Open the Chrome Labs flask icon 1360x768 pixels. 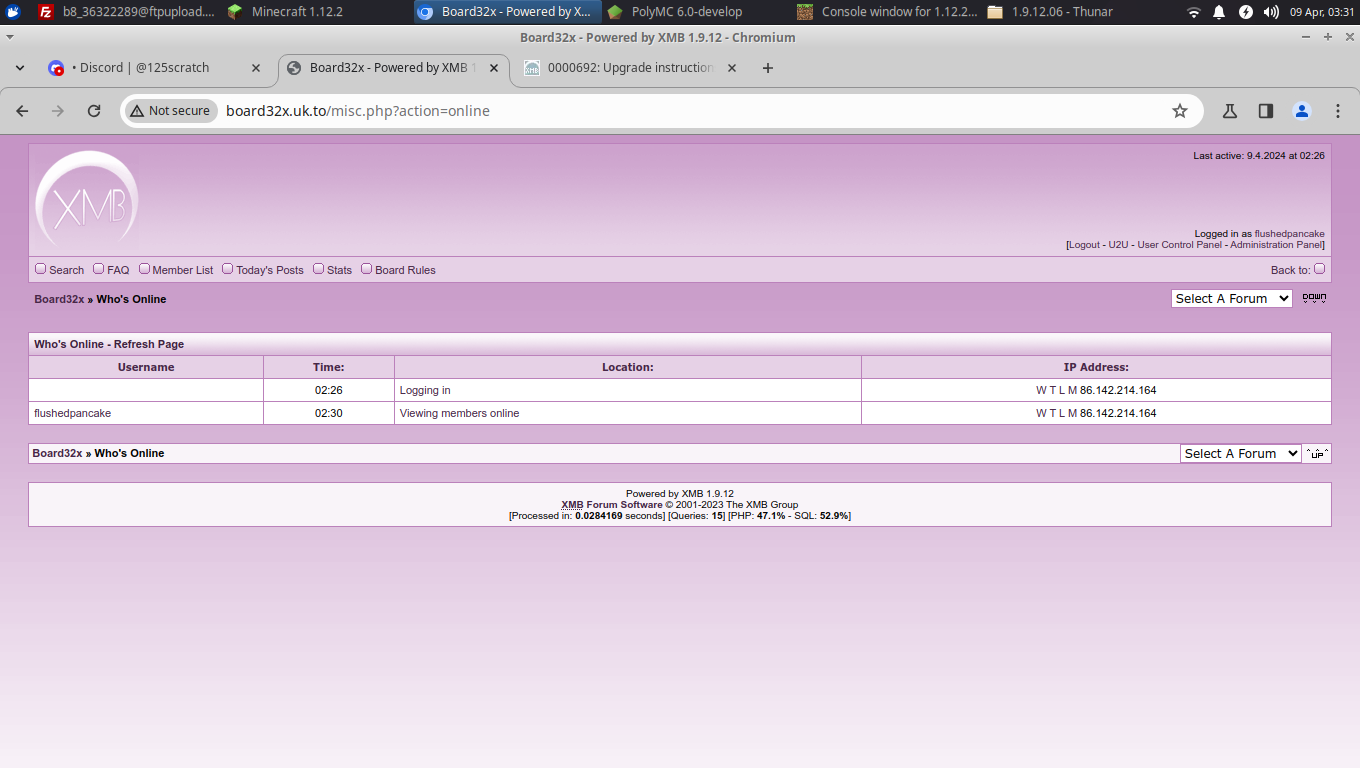point(1230,111)
